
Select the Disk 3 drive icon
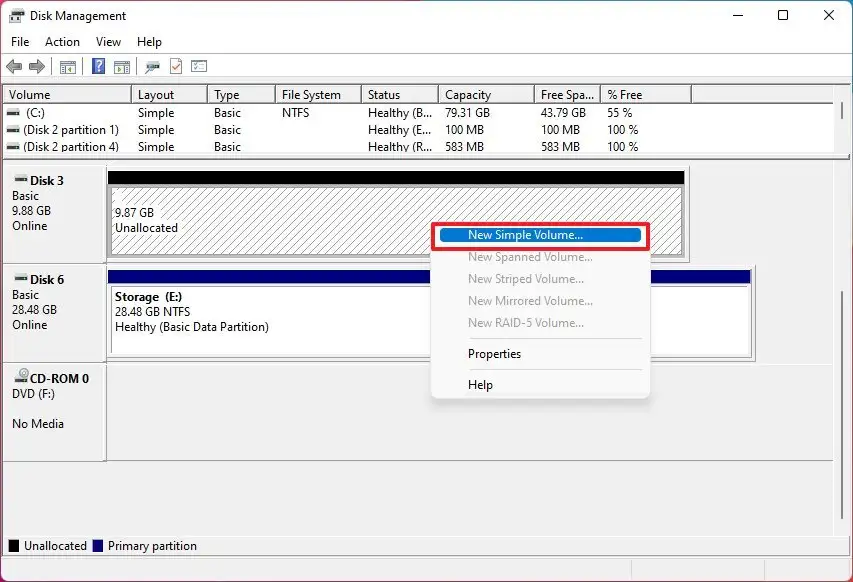coord(22,180)
